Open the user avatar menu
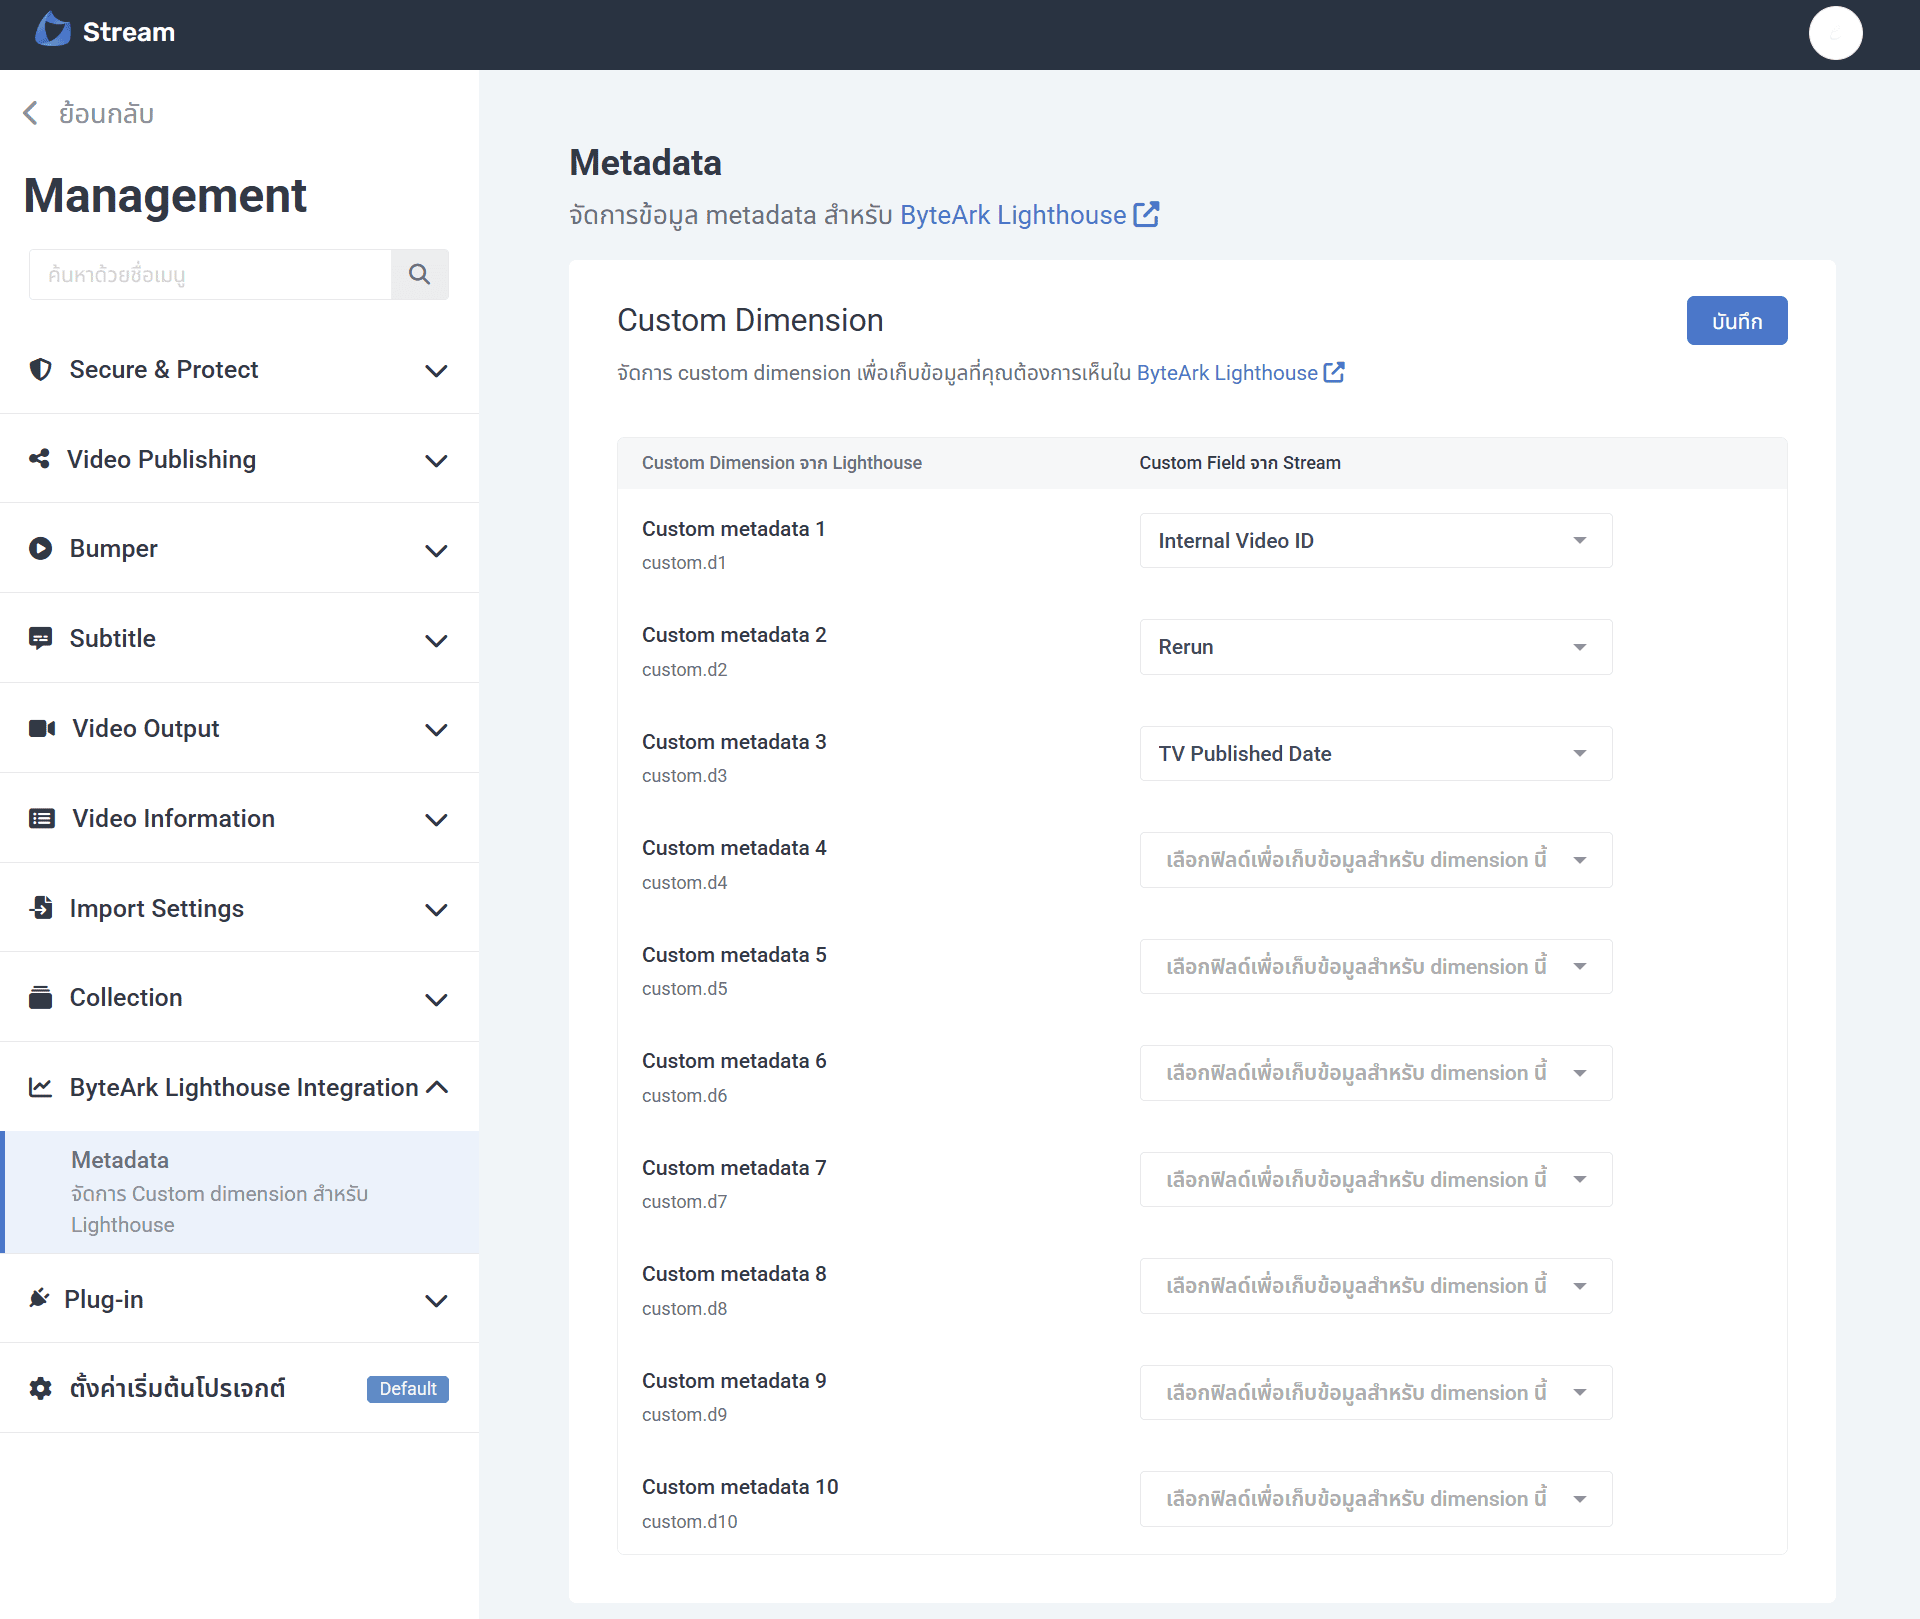 pyautogui.click(x=1835, y=33)
